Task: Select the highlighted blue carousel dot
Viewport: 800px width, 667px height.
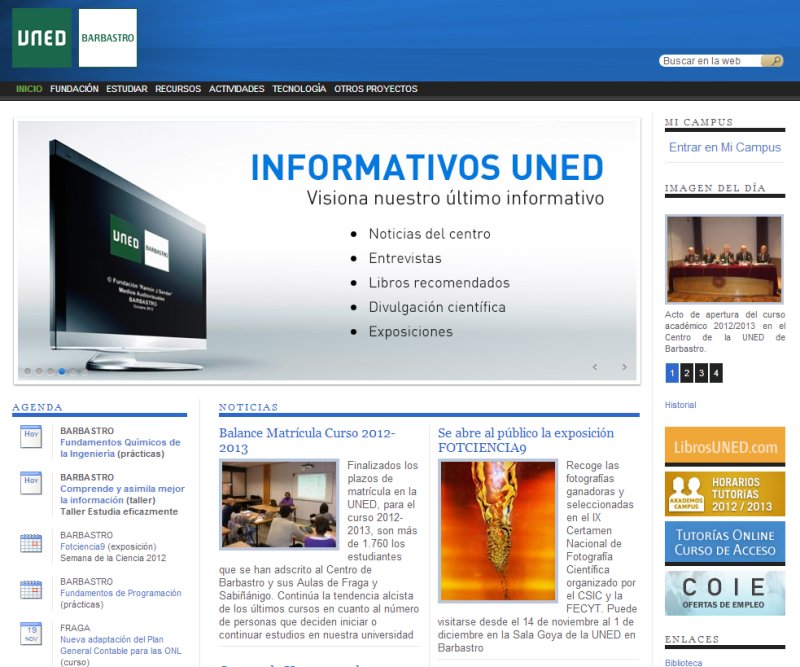Action: point(62,371)
